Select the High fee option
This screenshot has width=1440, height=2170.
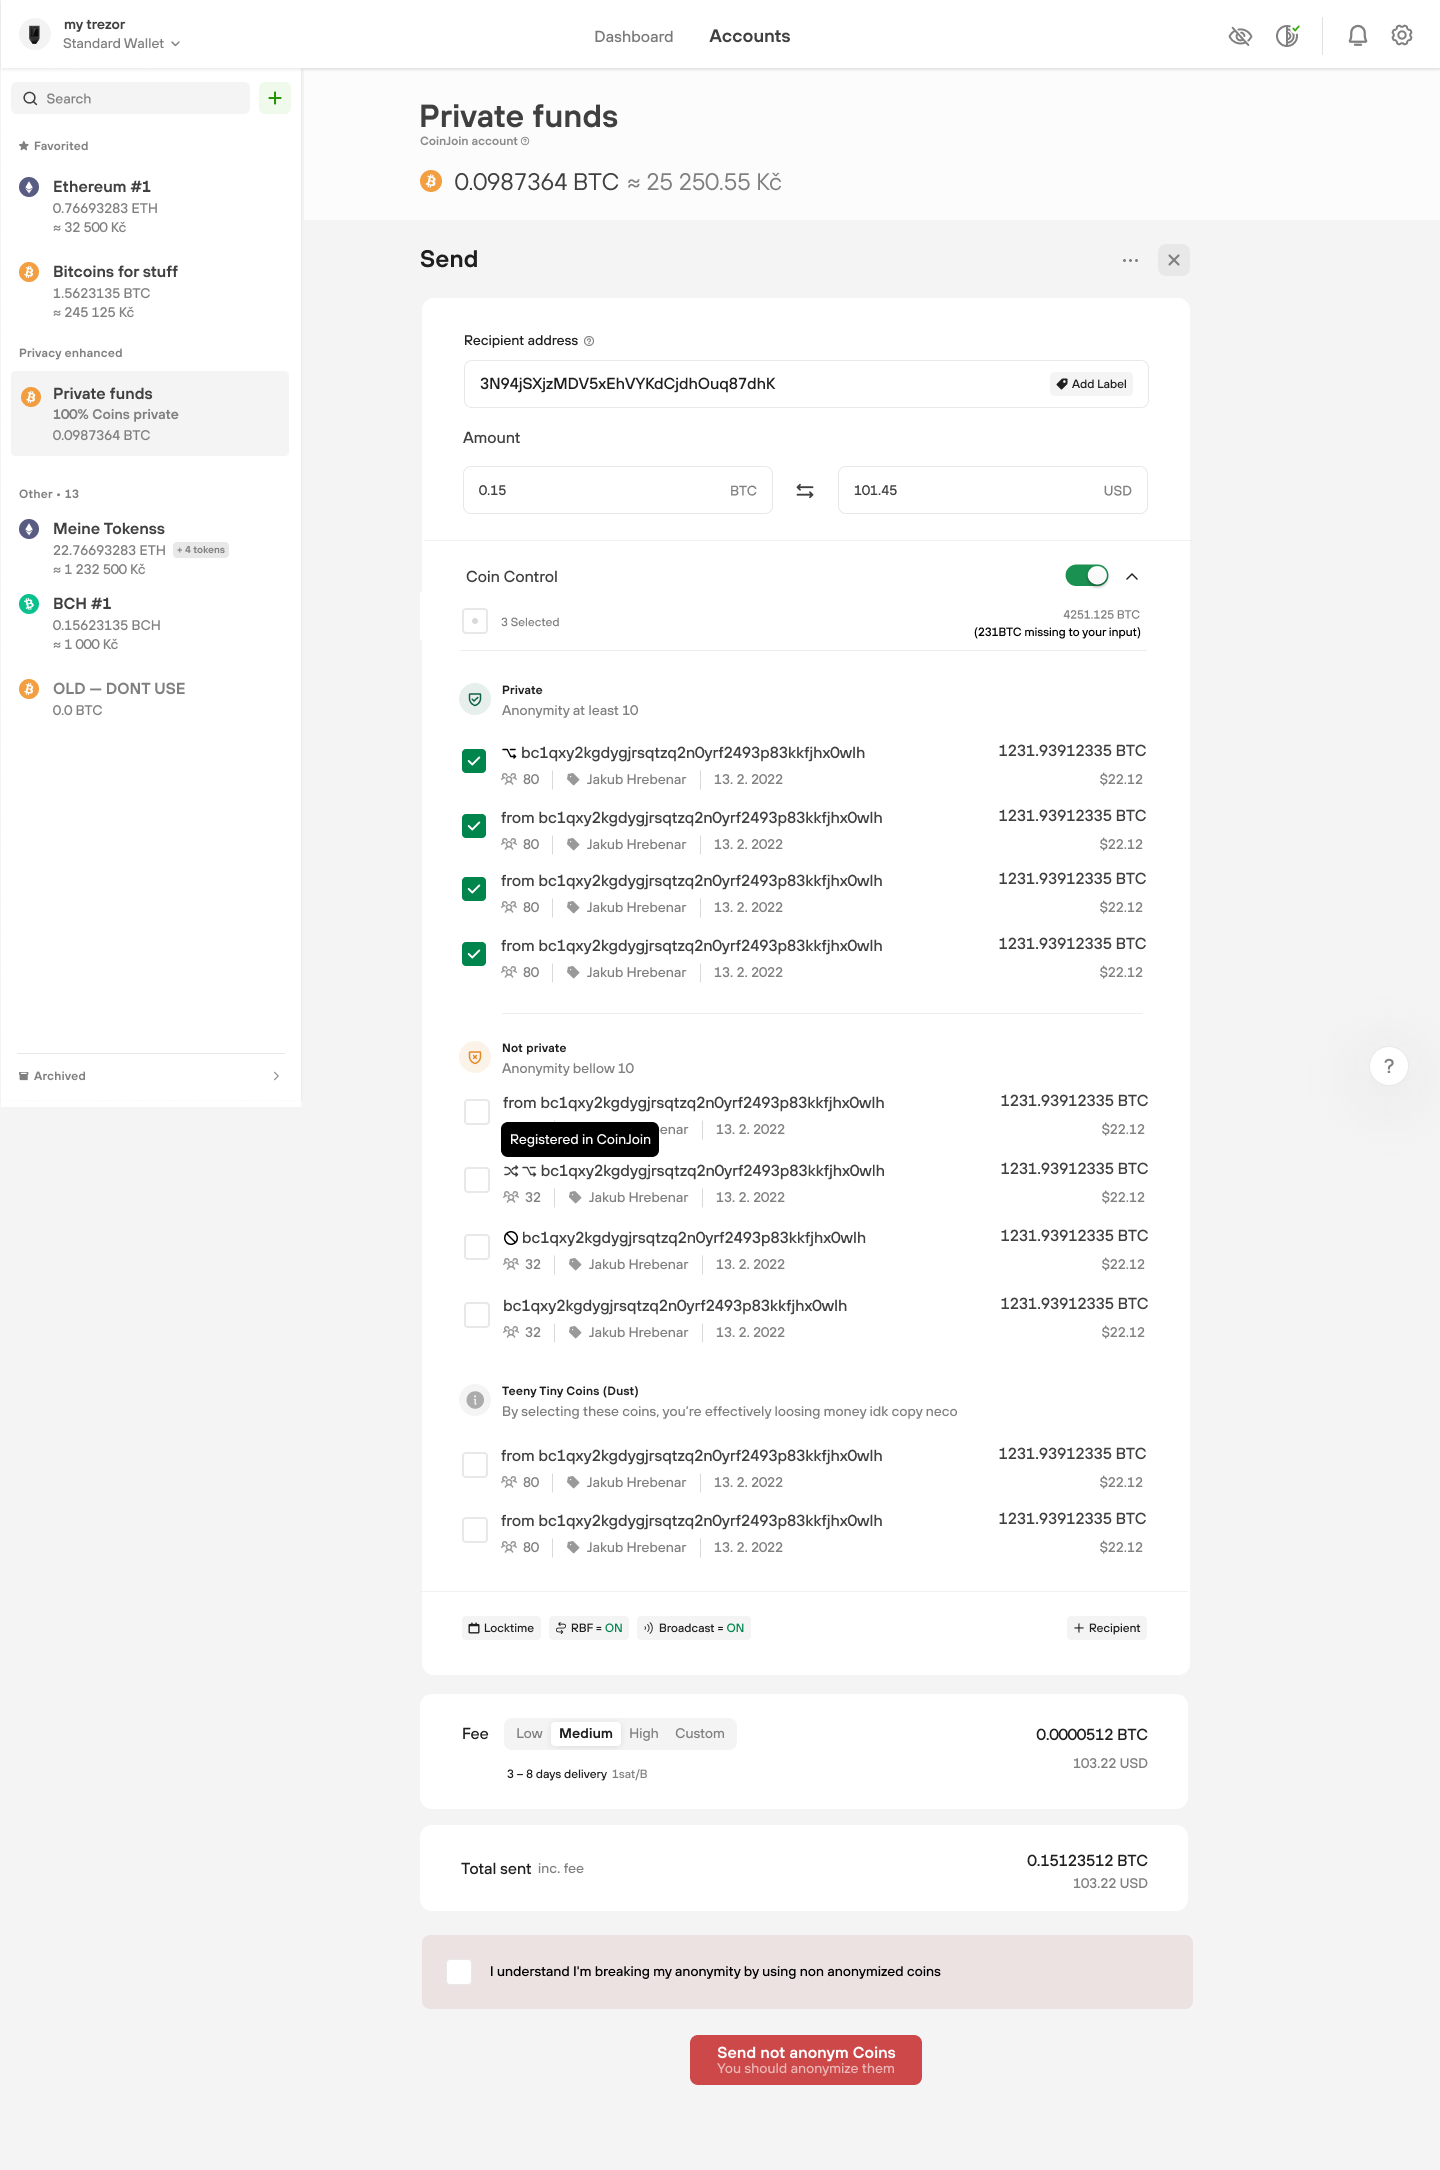[644, 1734]
